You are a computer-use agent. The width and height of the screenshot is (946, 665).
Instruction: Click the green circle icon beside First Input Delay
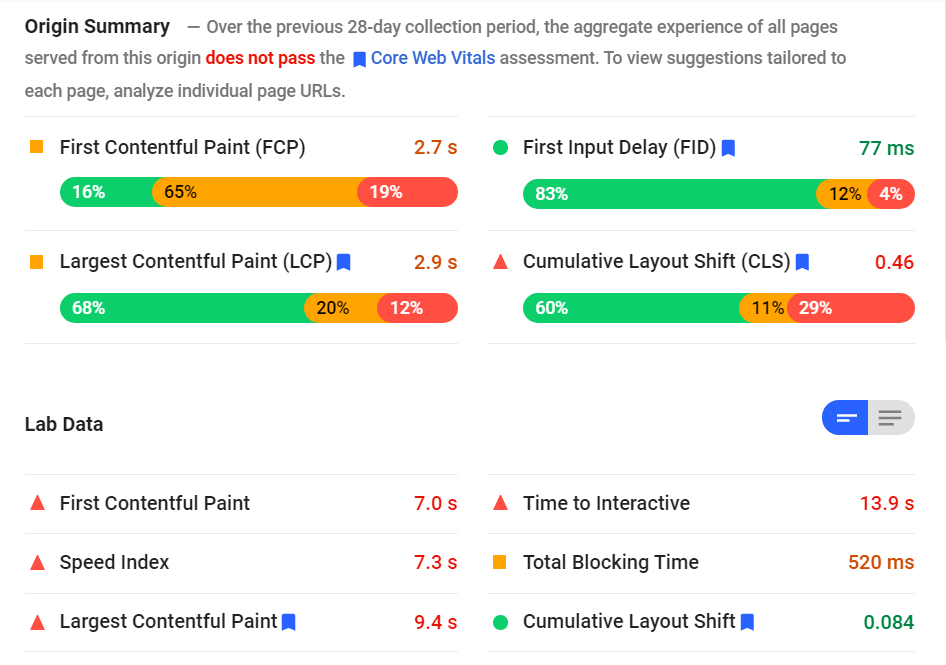point(500,147)
